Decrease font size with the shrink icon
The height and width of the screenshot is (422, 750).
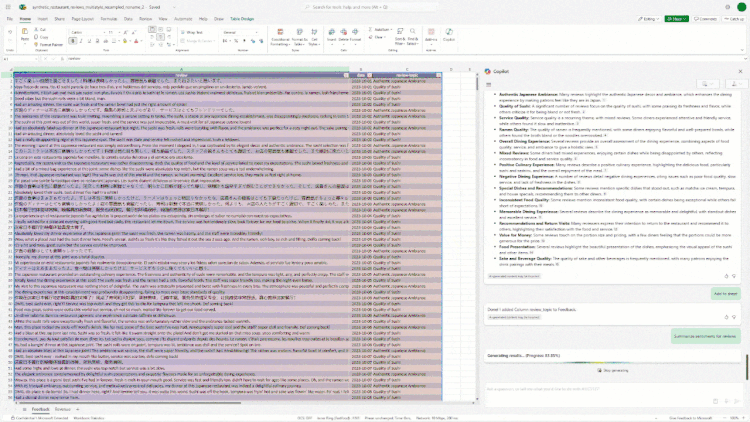(132, 33)
